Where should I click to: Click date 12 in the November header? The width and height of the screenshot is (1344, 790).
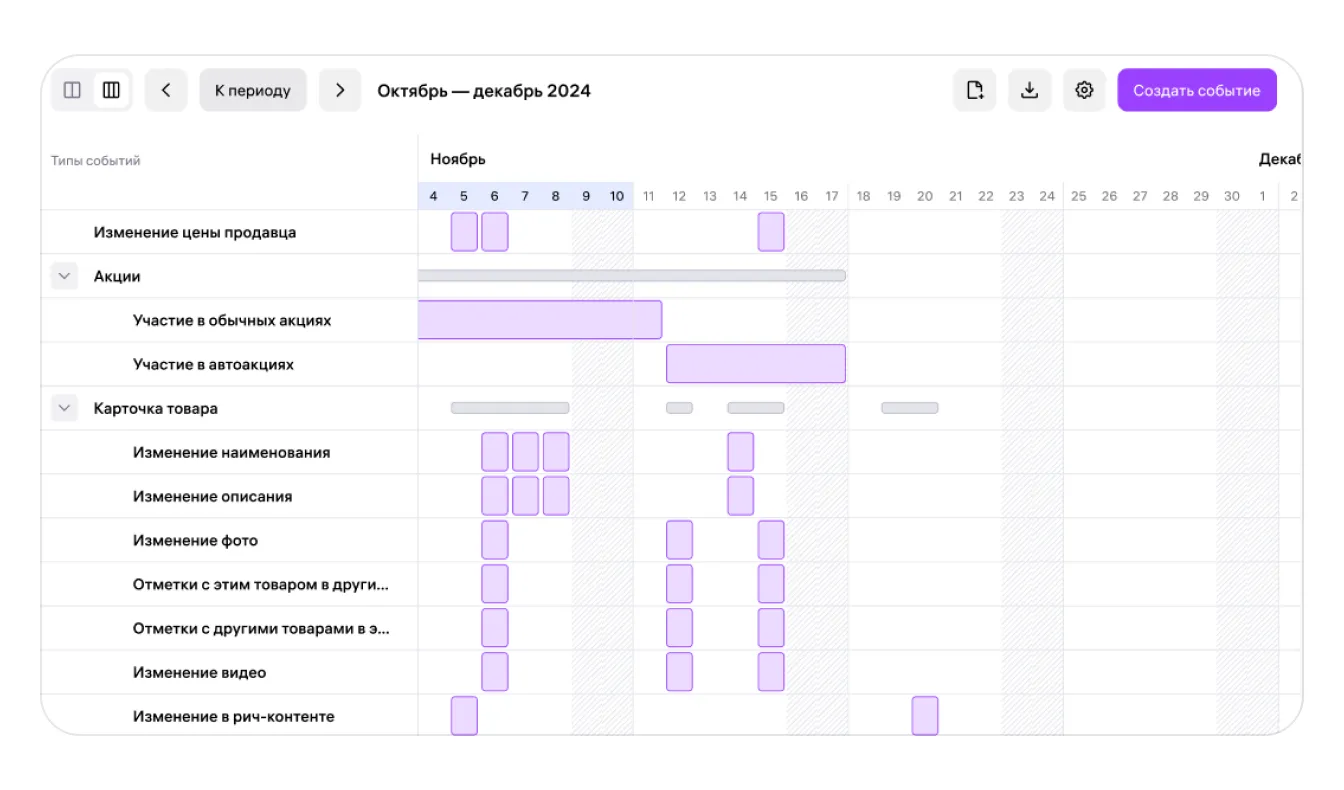[679, 196]
